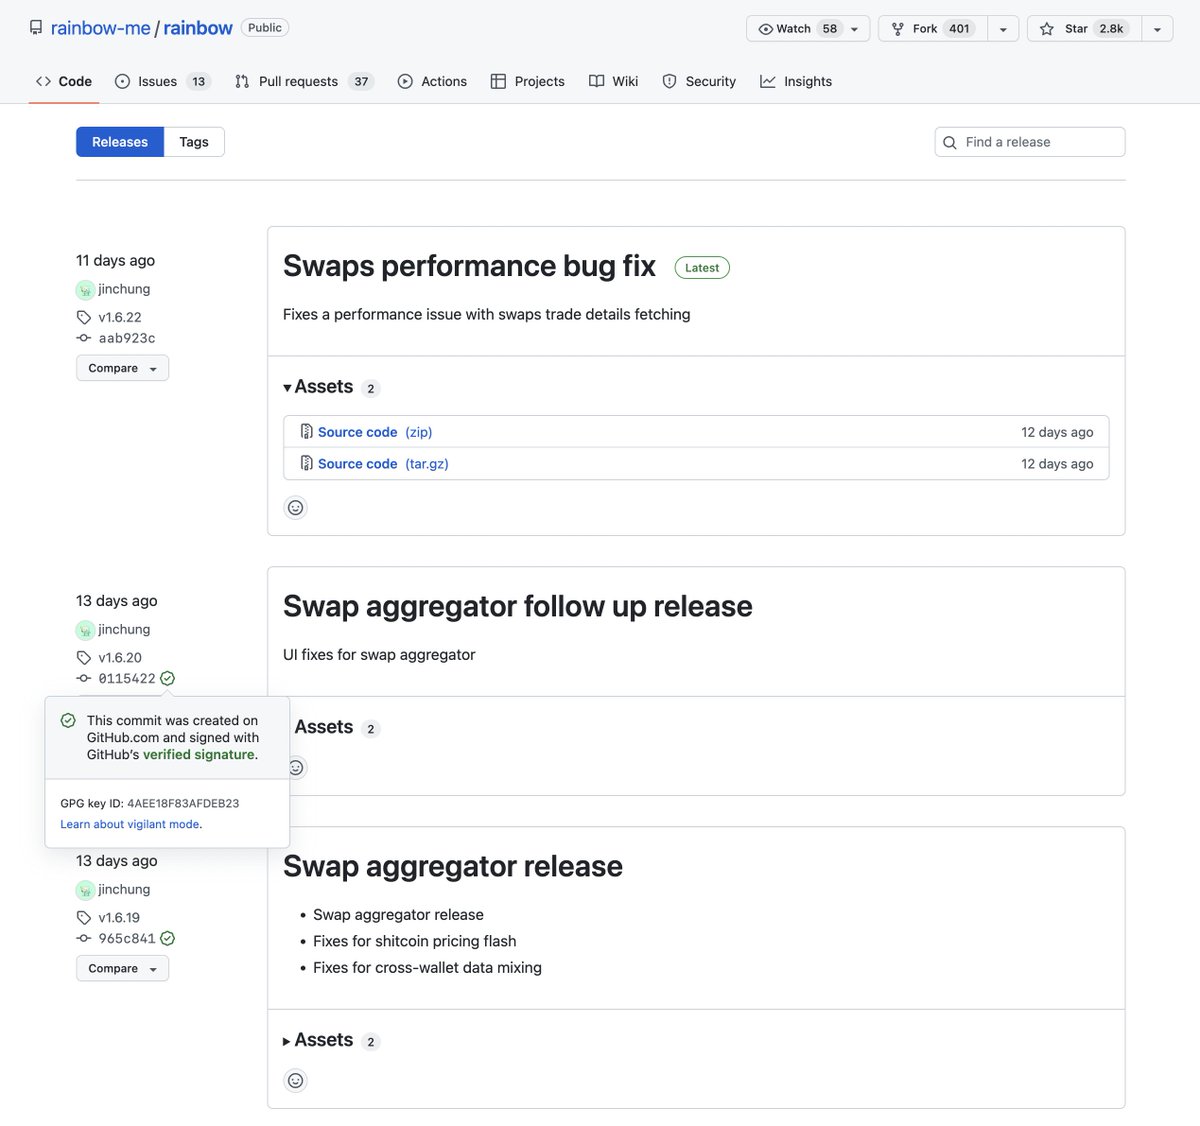This screenshot has height=1126, width=1200.
Task: Click the zip file icon beside Source code (zip)
Action: [x=307, y=432]
